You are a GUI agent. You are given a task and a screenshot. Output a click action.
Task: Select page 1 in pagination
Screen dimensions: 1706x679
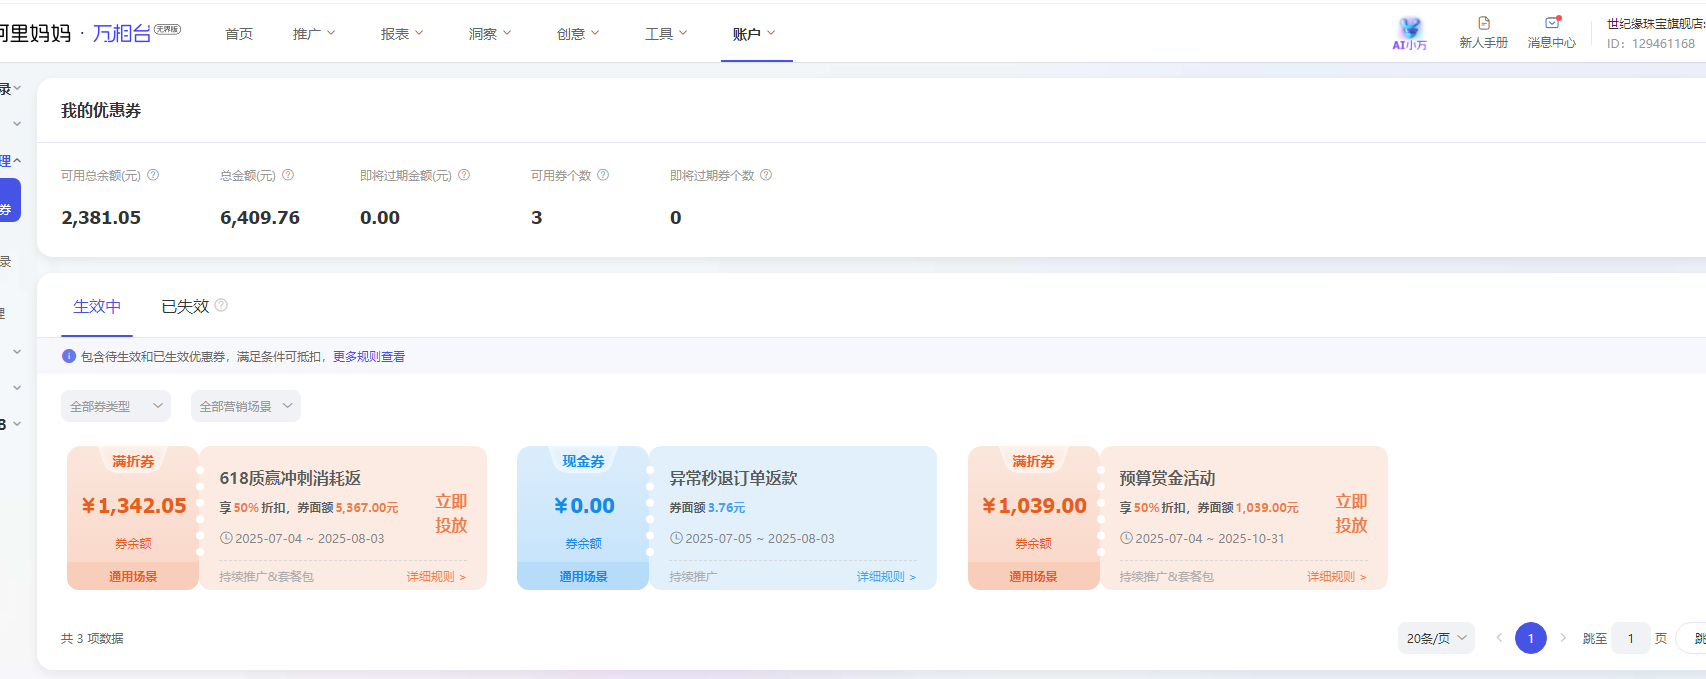[x=1530, y=638]
